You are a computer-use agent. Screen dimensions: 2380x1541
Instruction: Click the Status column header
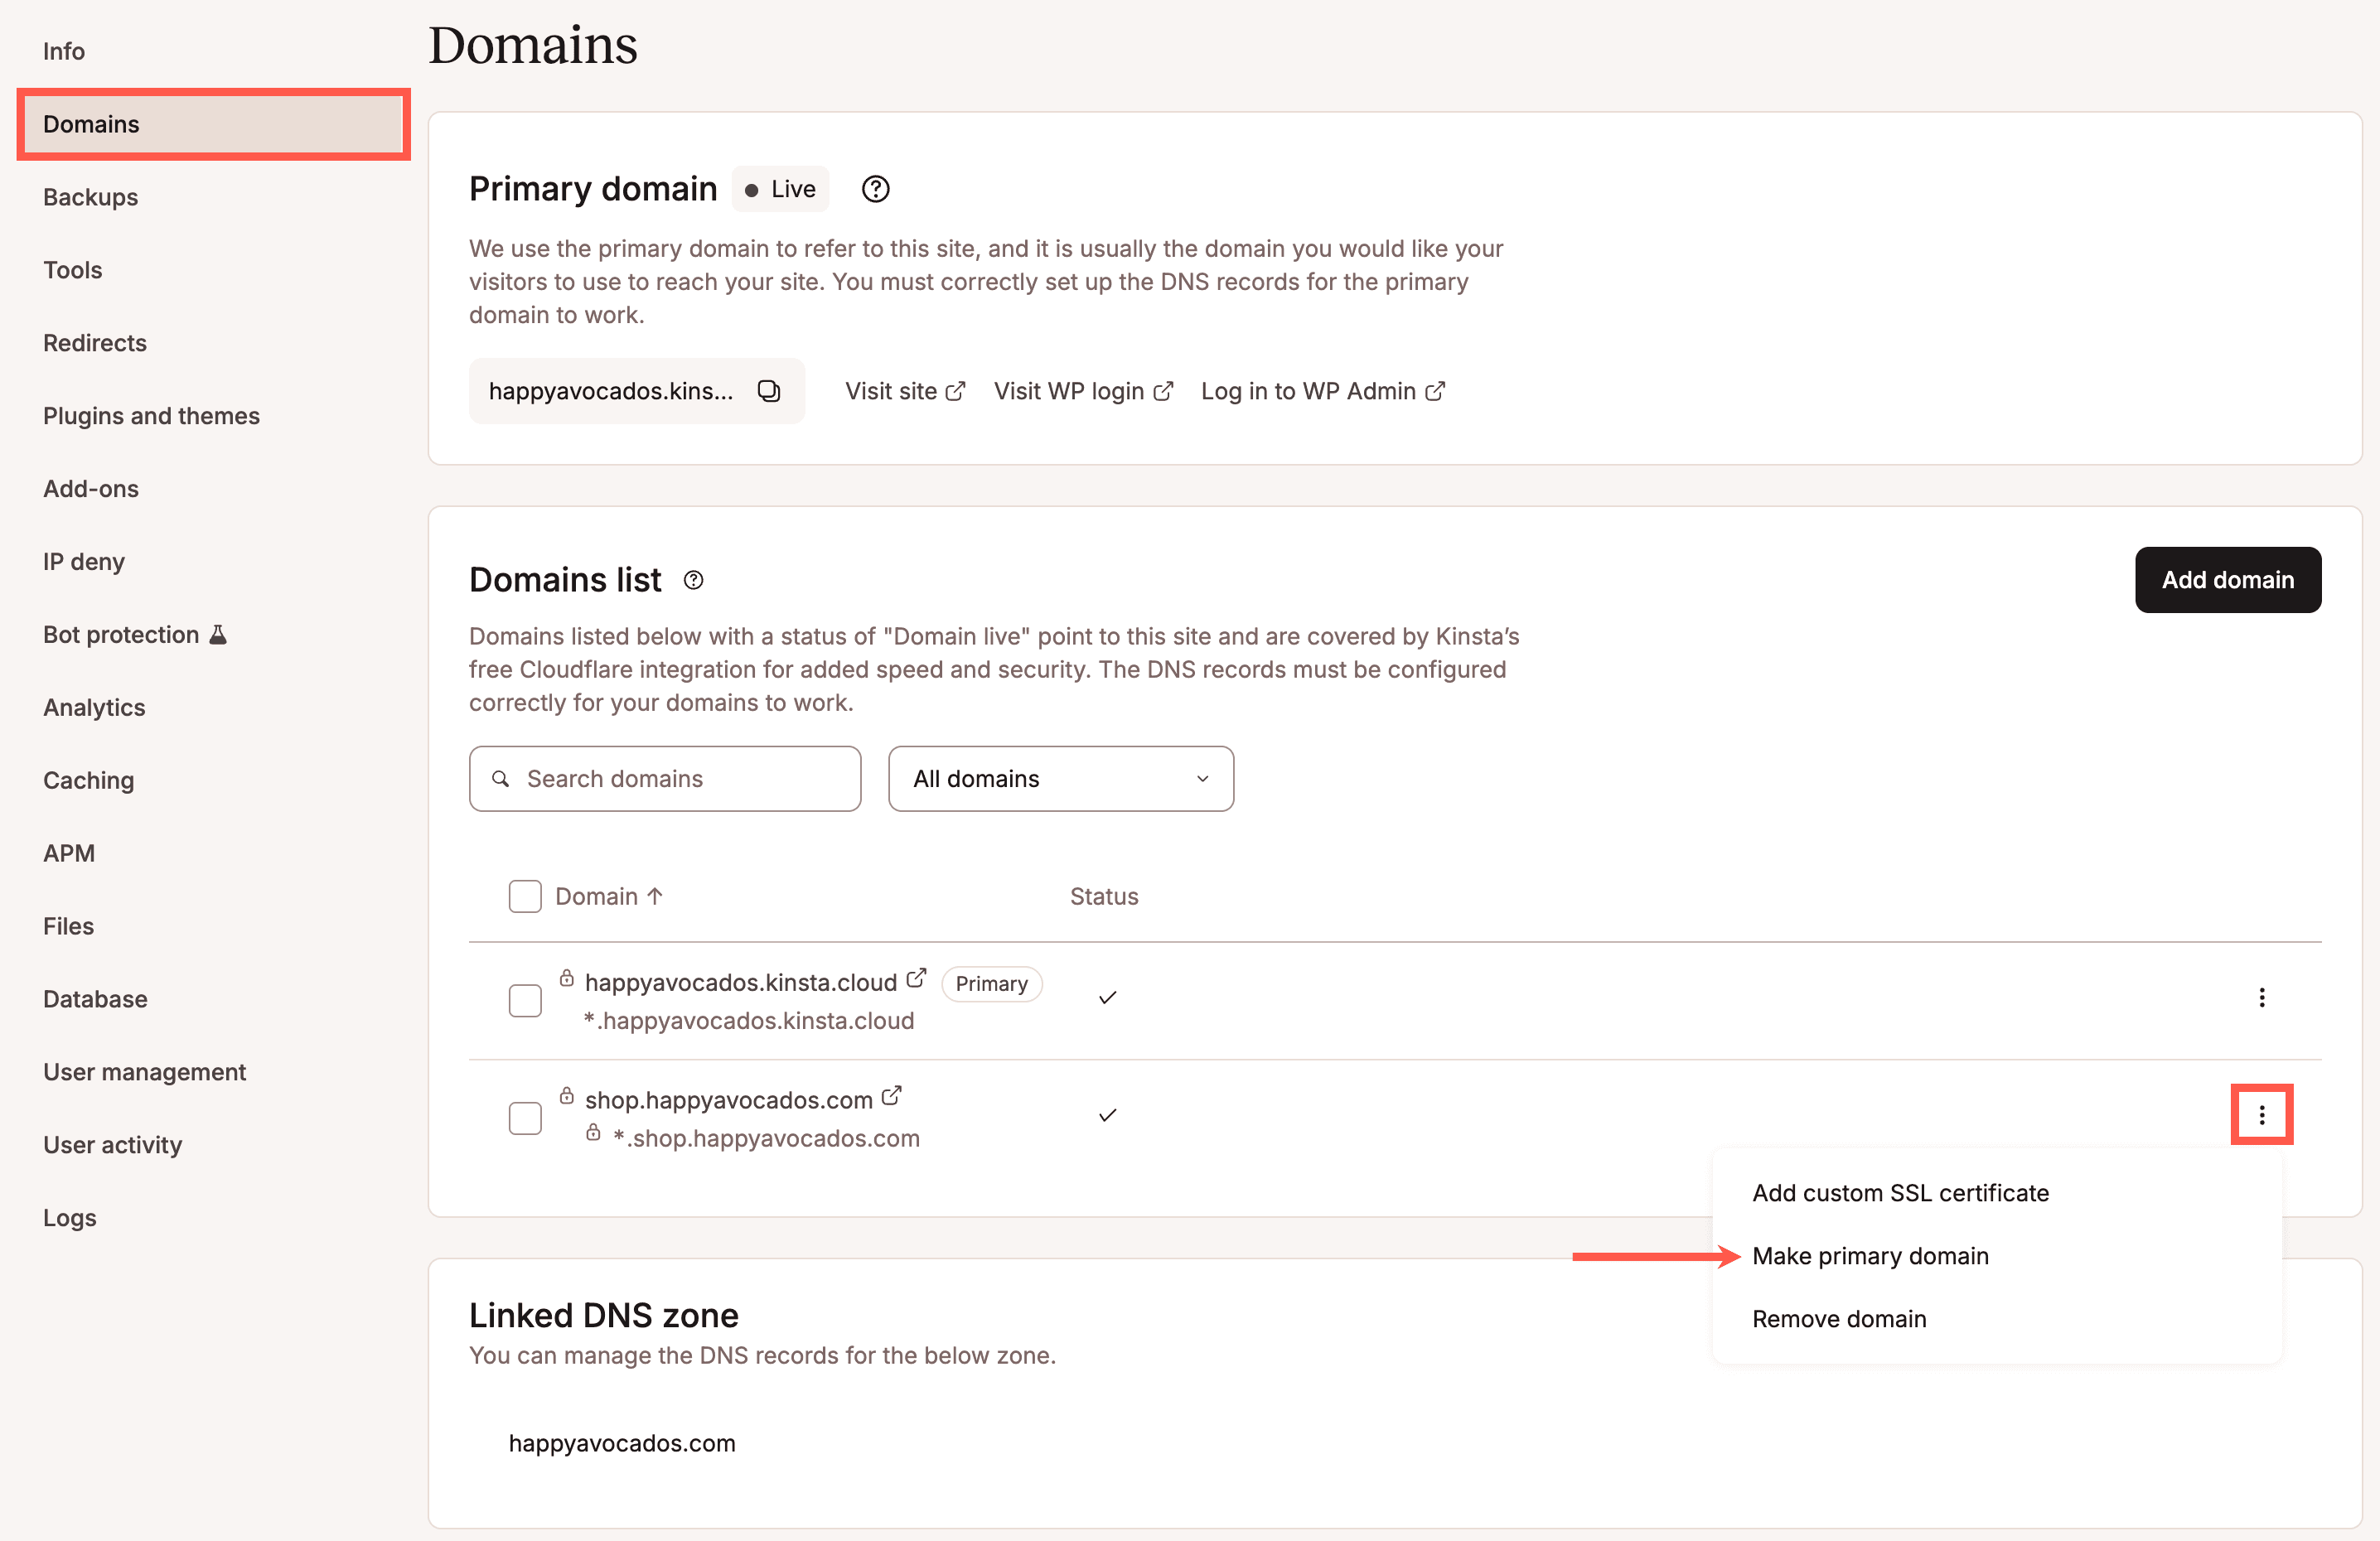tap(1104, 896)
